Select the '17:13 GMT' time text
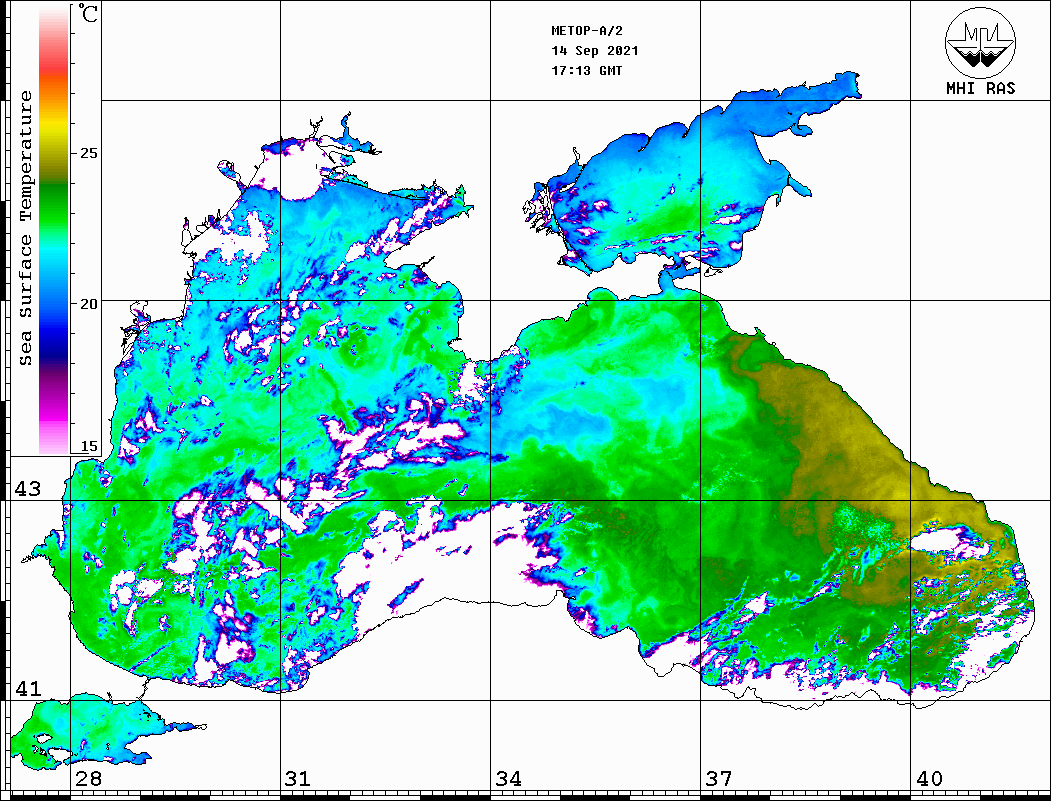The height and width of the screenshot is (801, 1051). tap(586, 70)
